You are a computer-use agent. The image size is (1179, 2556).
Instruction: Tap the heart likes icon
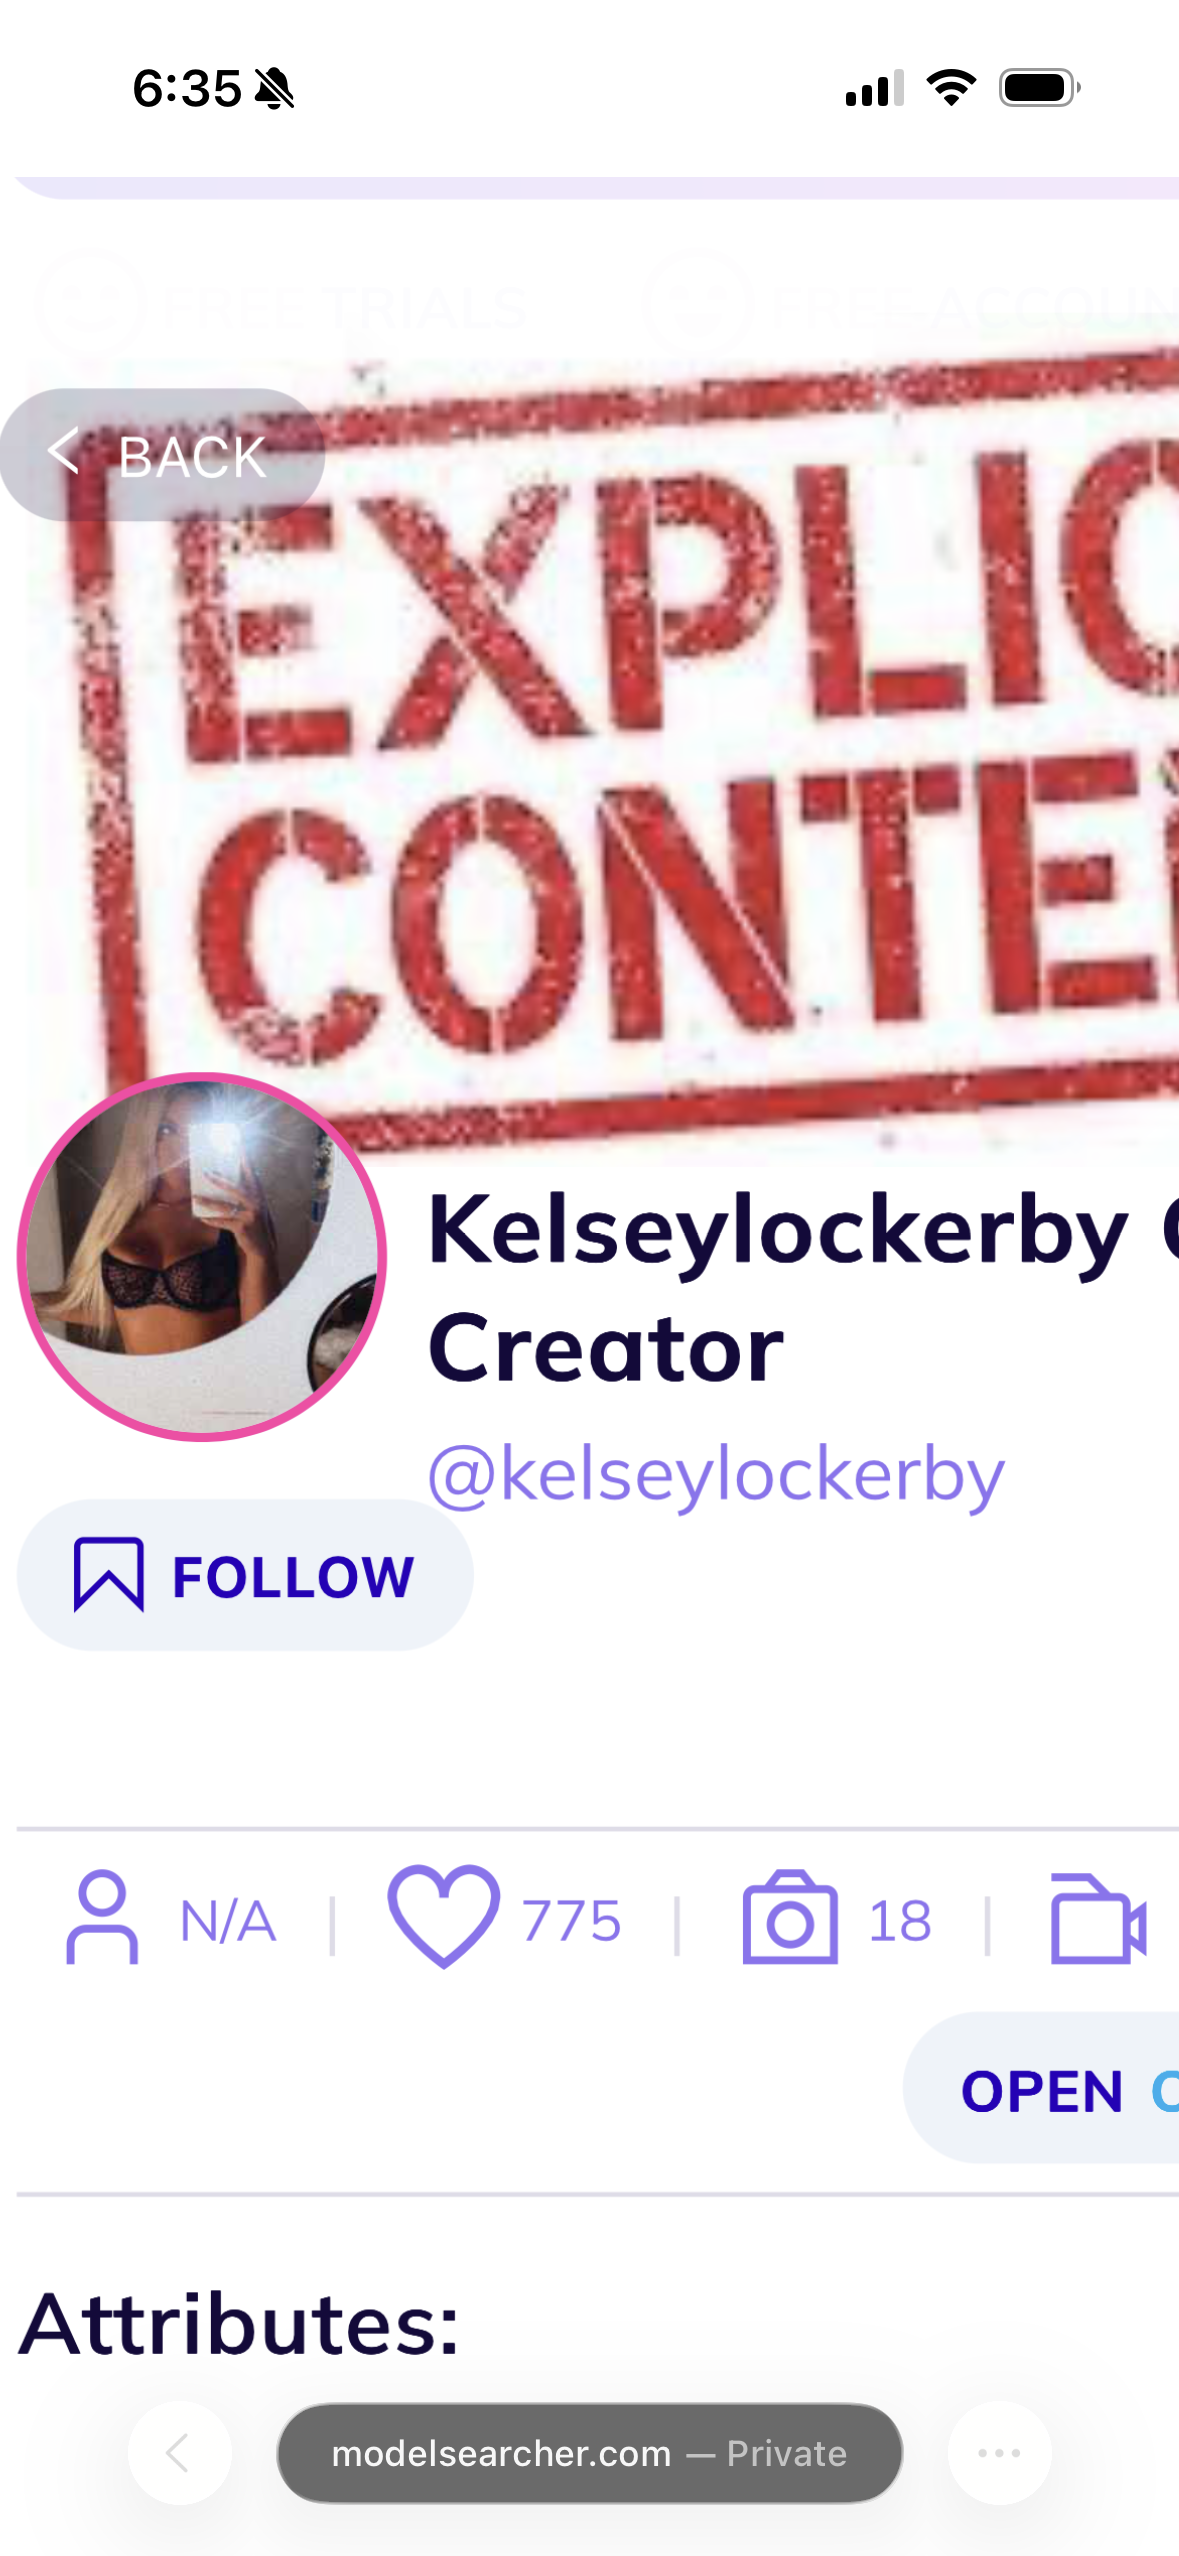(443, 1916)
